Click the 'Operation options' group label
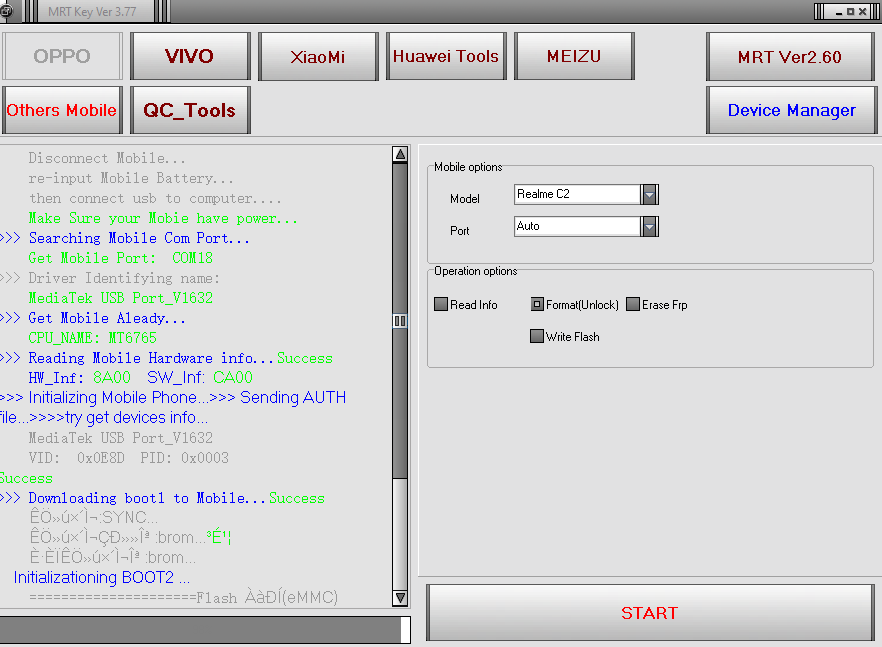This screenshot has width=882, height=647. (475, 271)
